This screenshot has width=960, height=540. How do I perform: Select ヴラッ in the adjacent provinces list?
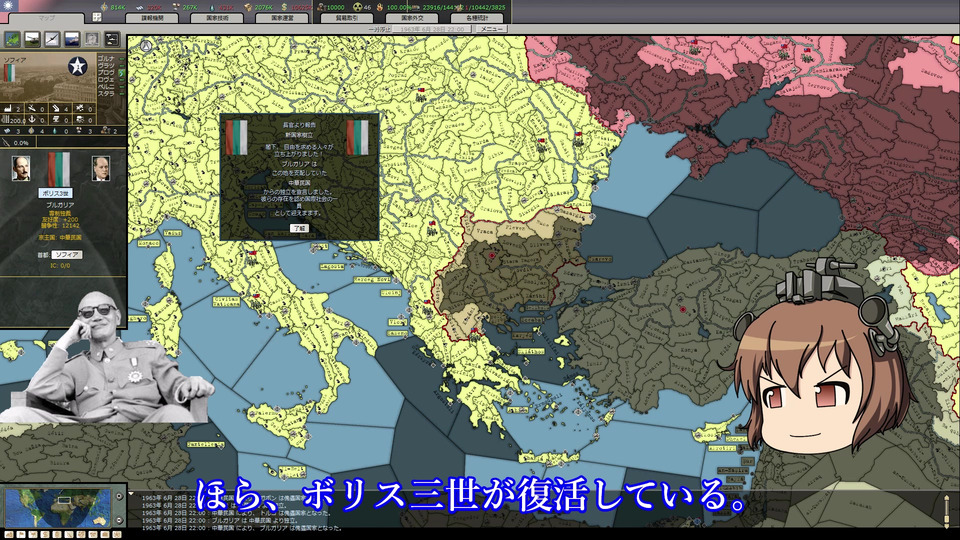pyautogui.click(x=106, y=66)
